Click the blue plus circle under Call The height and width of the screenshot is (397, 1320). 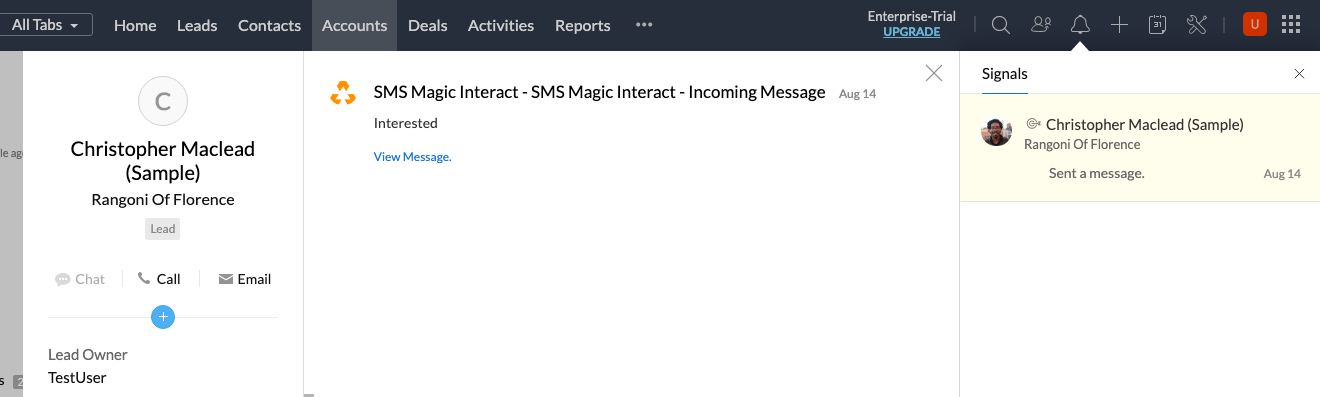point(163,317)
